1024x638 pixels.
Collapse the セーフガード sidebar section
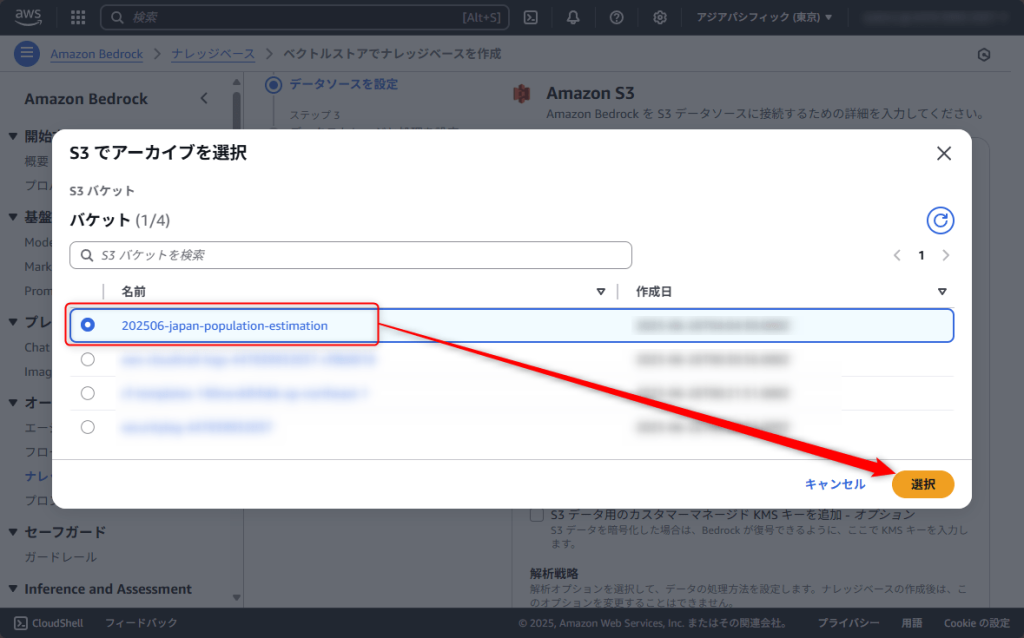click(x=13, y=532)
